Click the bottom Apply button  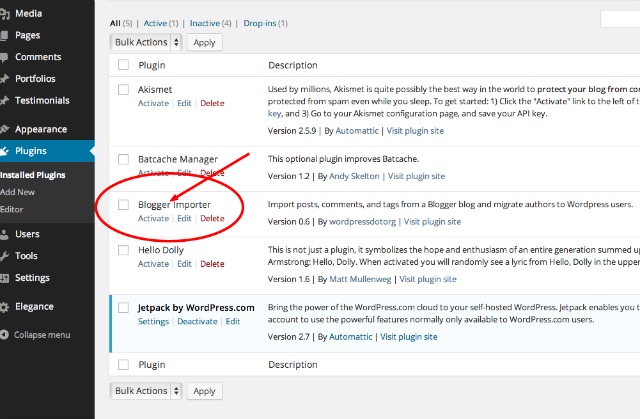pyautogui.click(x=204, y=391)
